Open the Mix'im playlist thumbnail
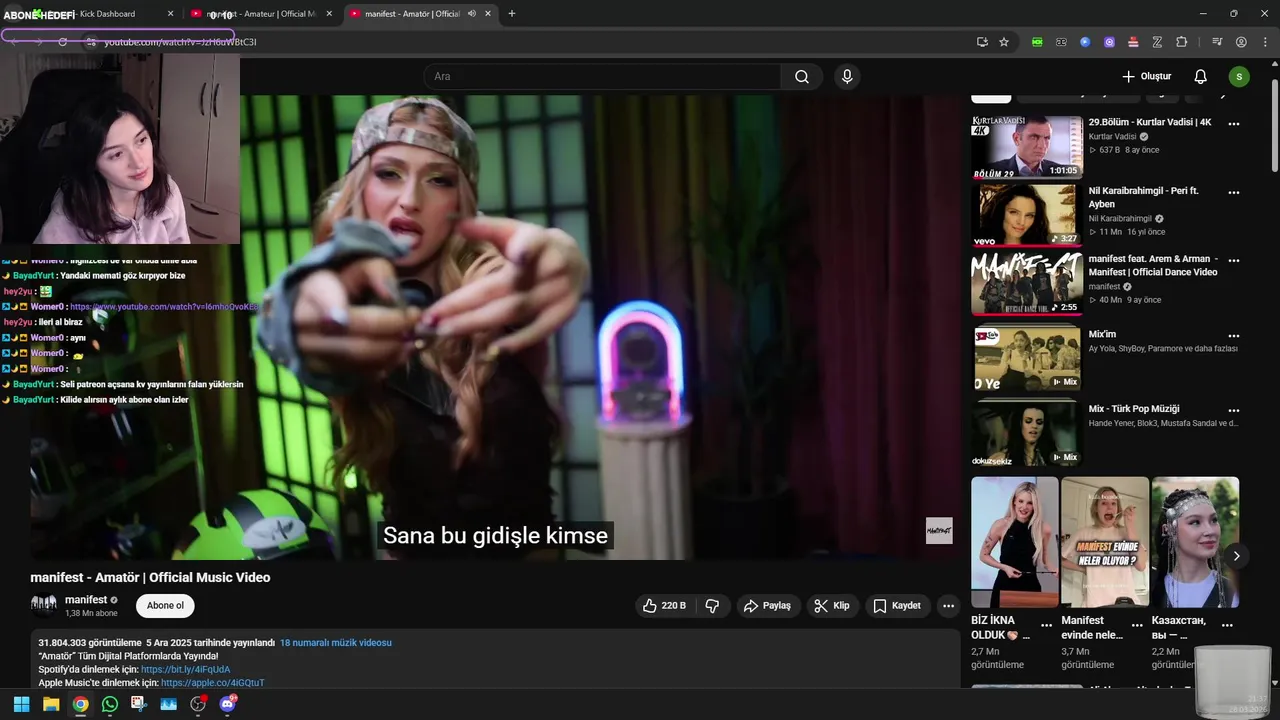 1027,357
